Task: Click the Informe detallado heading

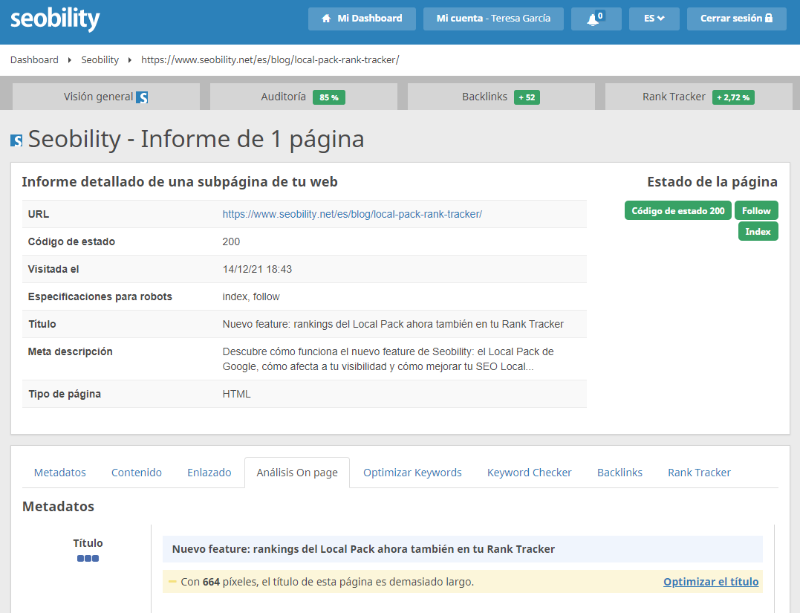Action: pos(180,182)
